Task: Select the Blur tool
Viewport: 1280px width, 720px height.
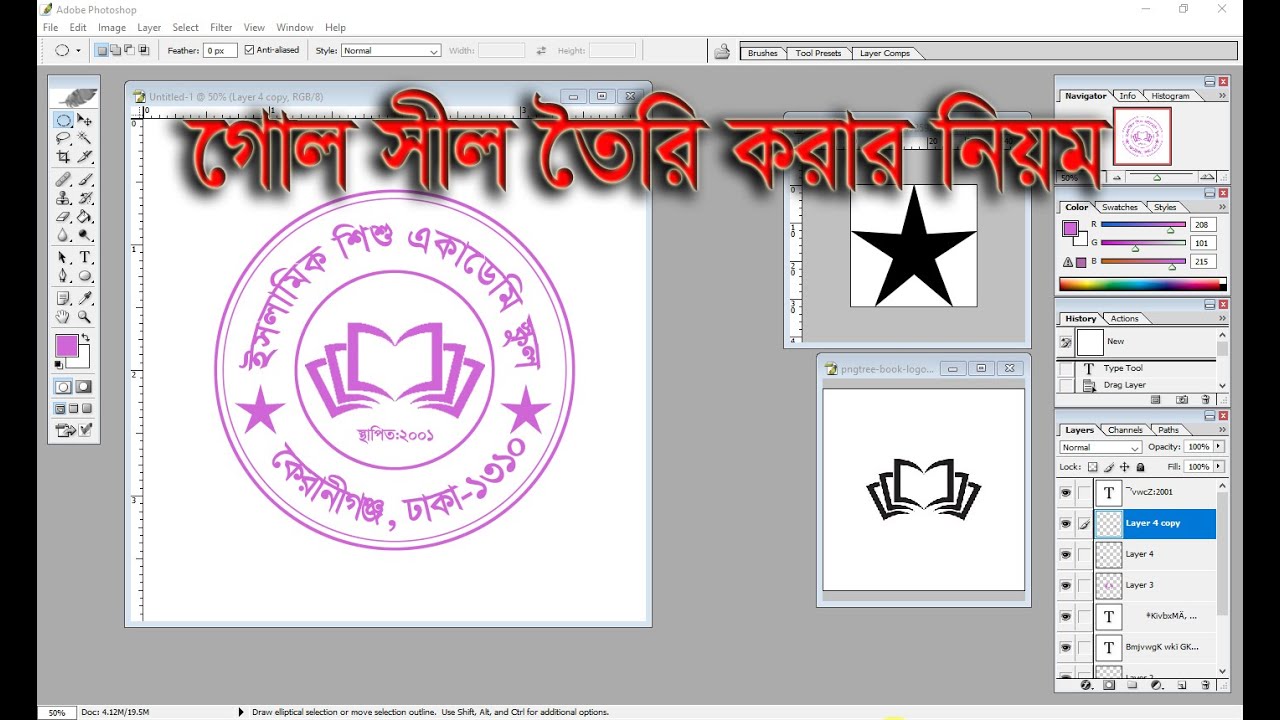Action: 63,235
